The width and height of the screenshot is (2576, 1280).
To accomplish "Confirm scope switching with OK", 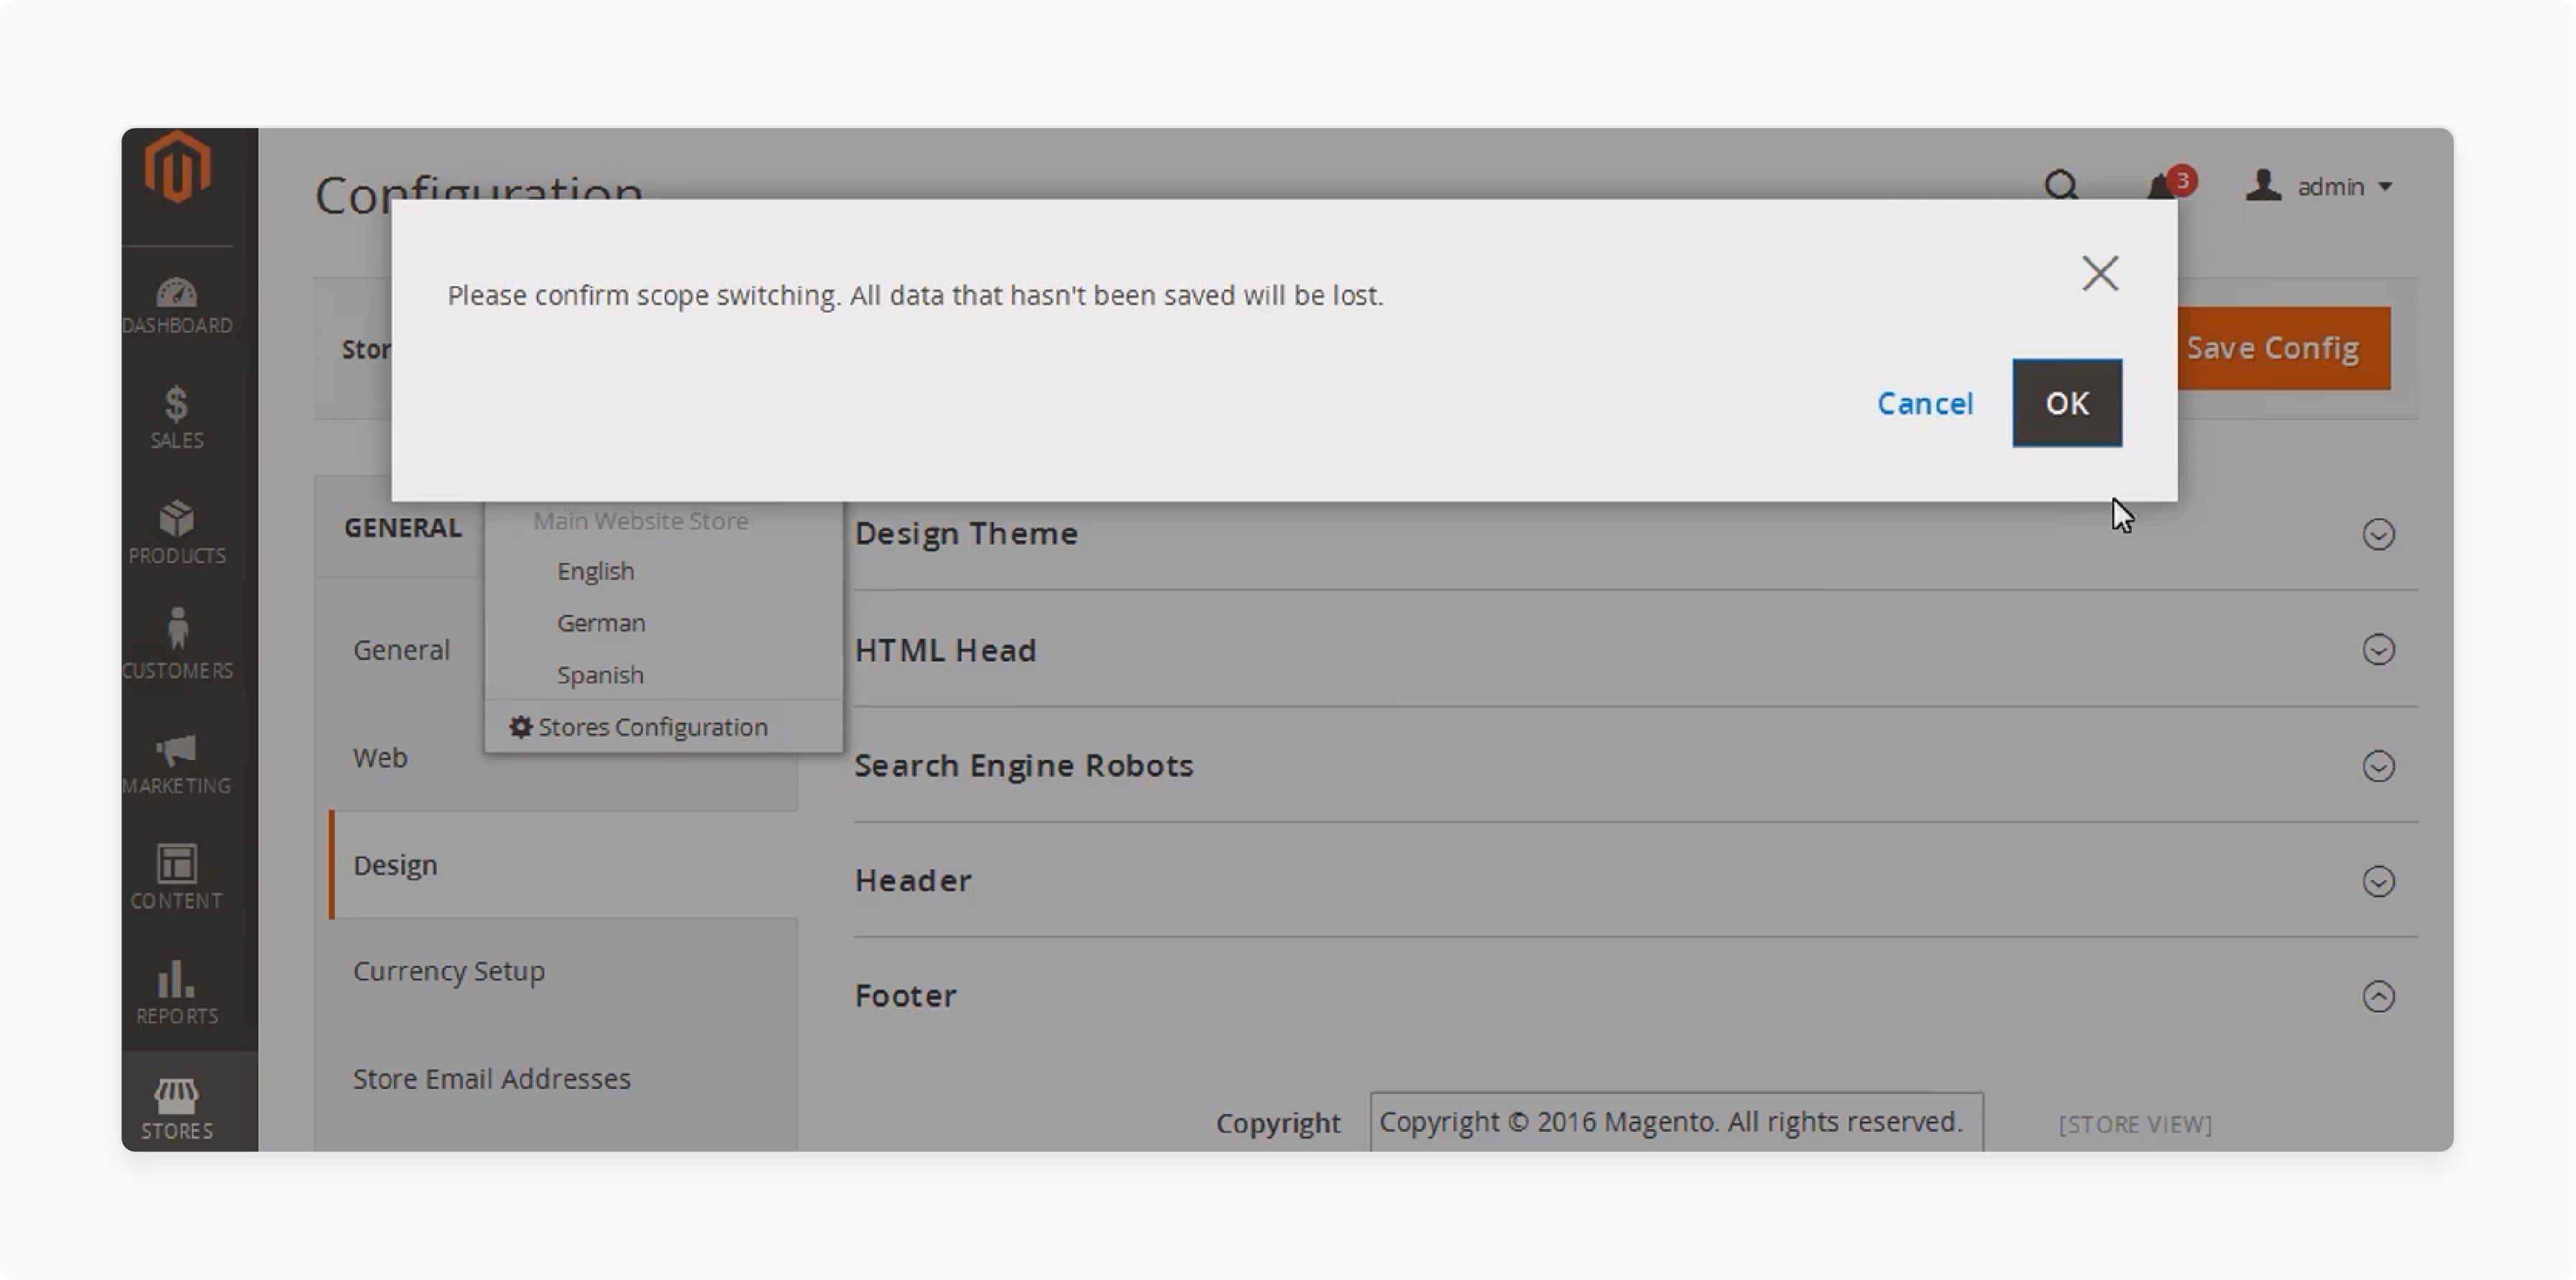I will (2067, 403).
